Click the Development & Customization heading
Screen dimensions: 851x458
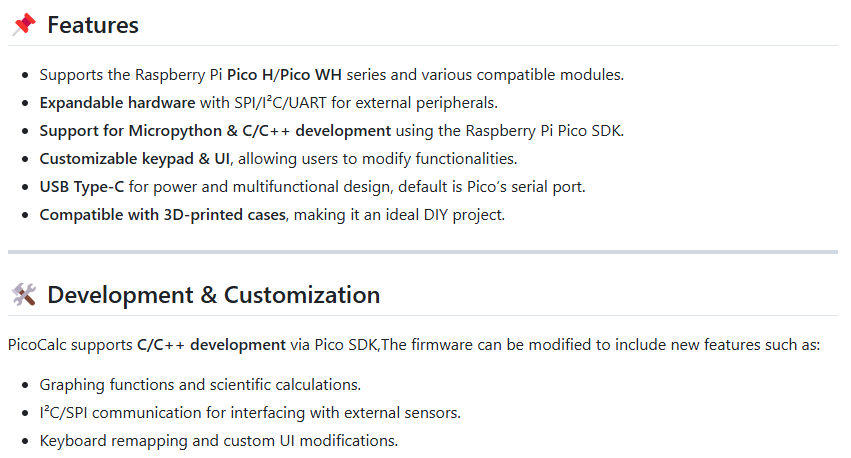click(x=213, y=295)
